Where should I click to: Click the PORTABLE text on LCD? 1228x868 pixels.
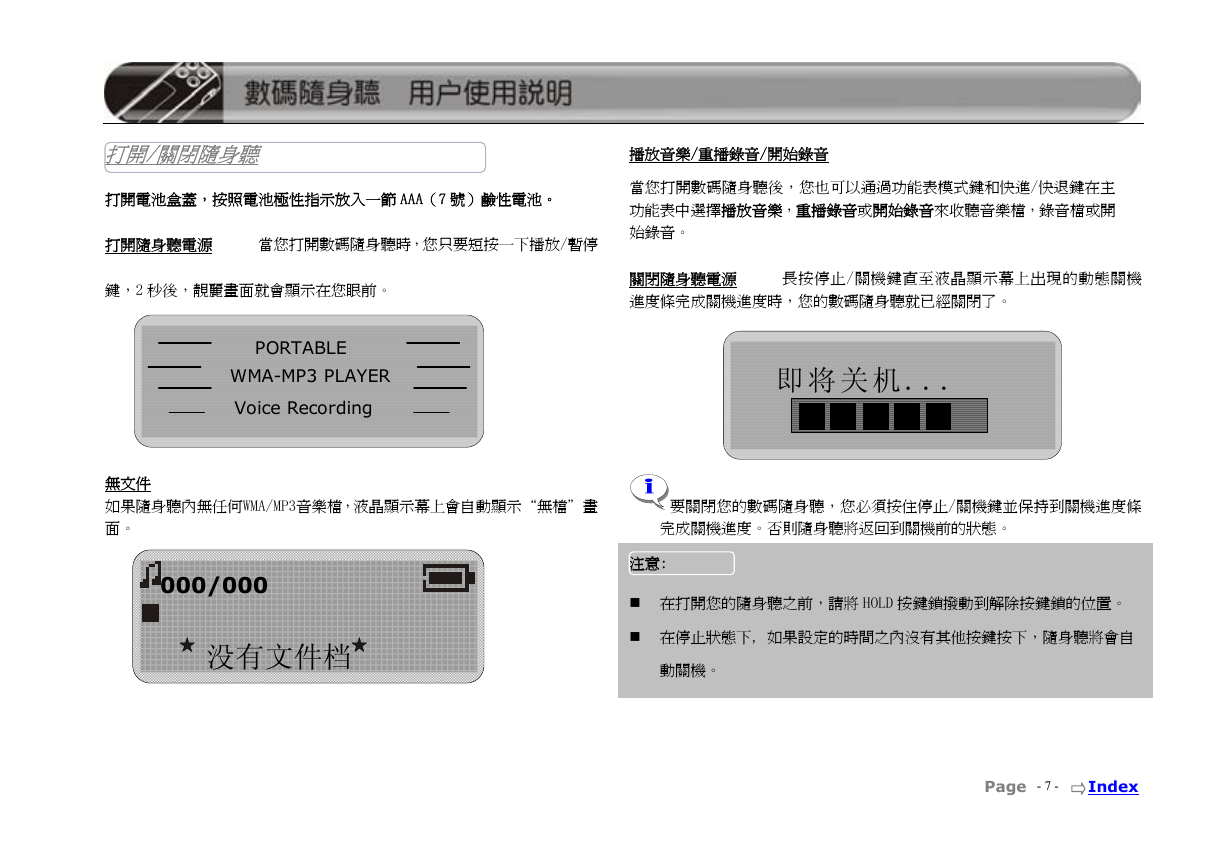[301, 348]
